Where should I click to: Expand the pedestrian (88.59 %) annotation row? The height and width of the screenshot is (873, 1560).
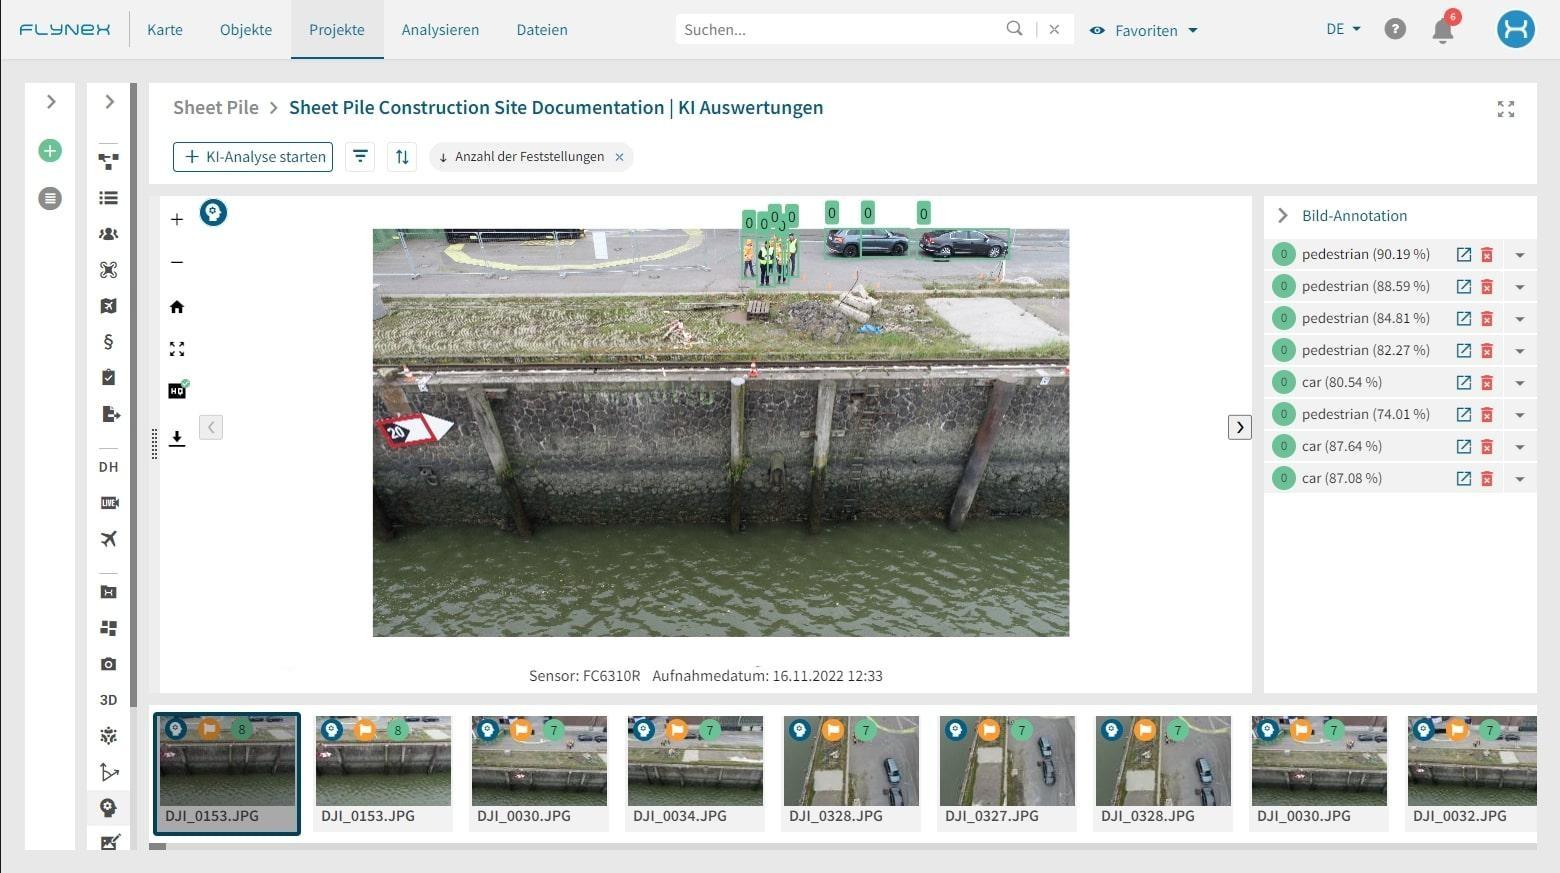pos(1519,287)
